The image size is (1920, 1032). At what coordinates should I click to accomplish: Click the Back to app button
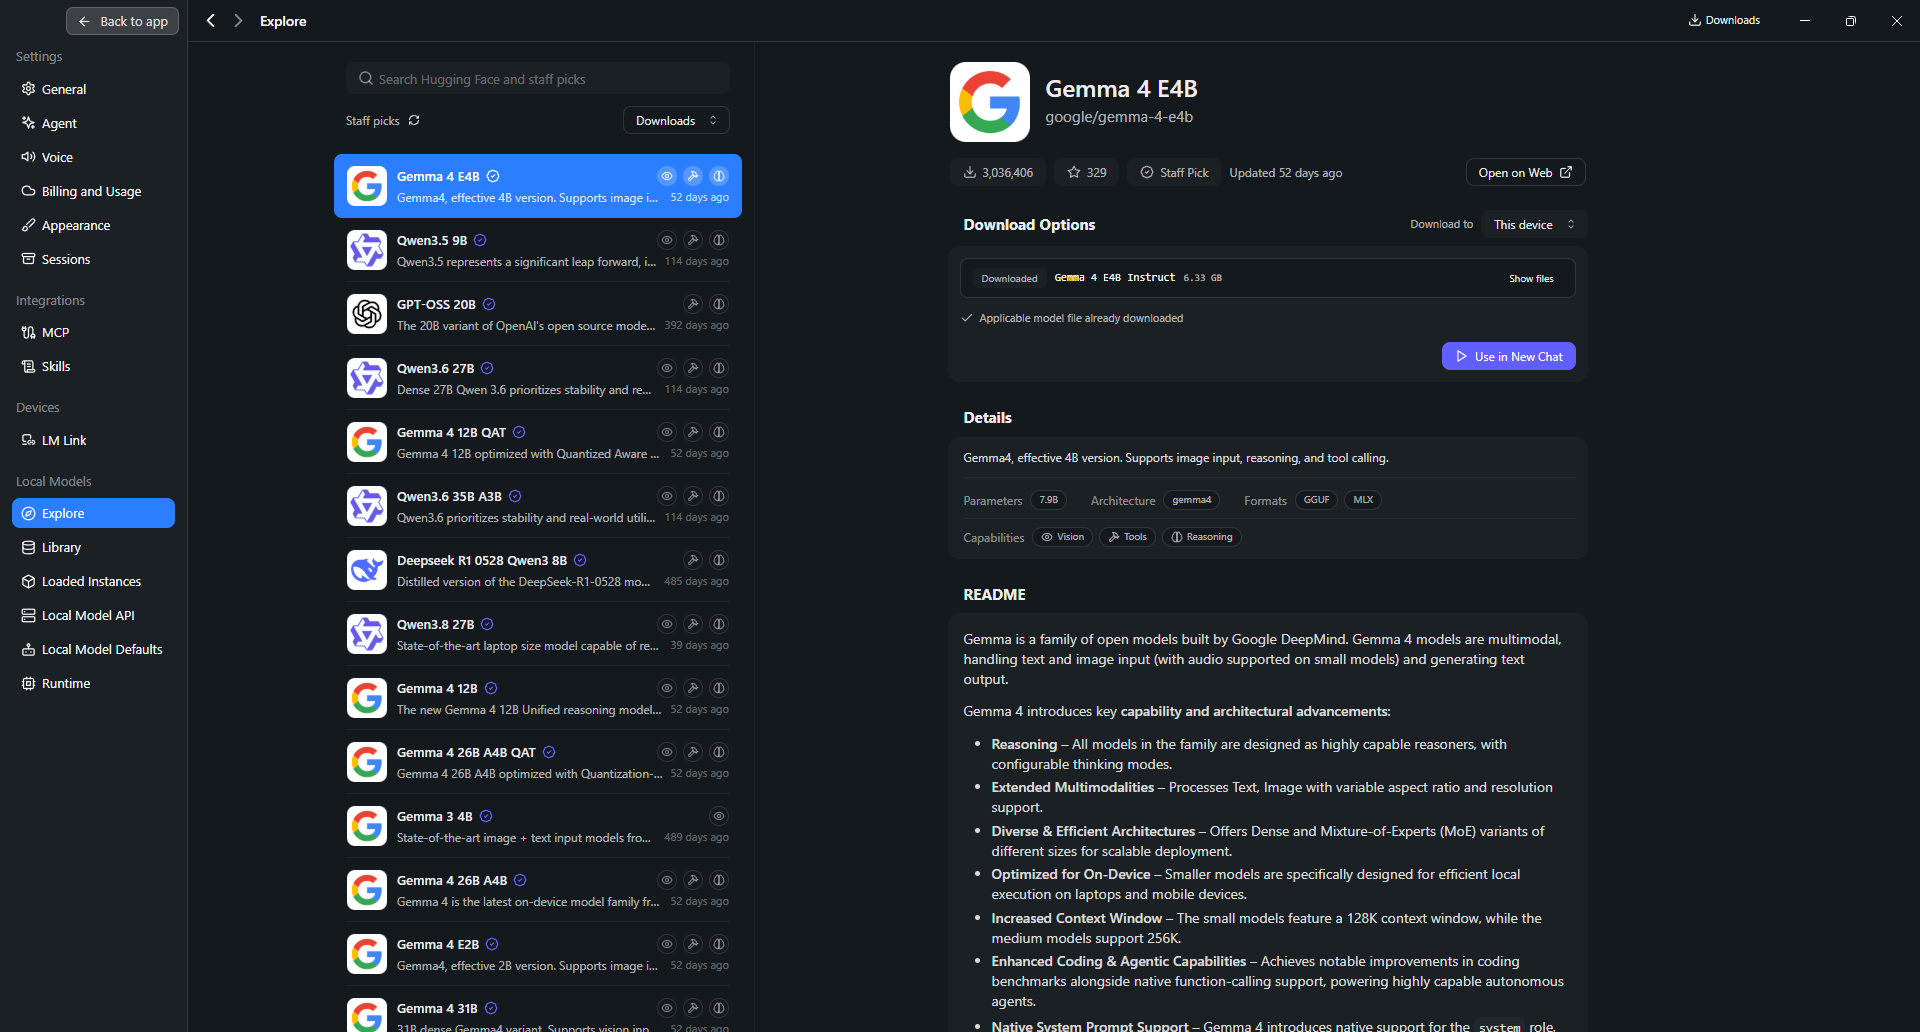(122, 21)
